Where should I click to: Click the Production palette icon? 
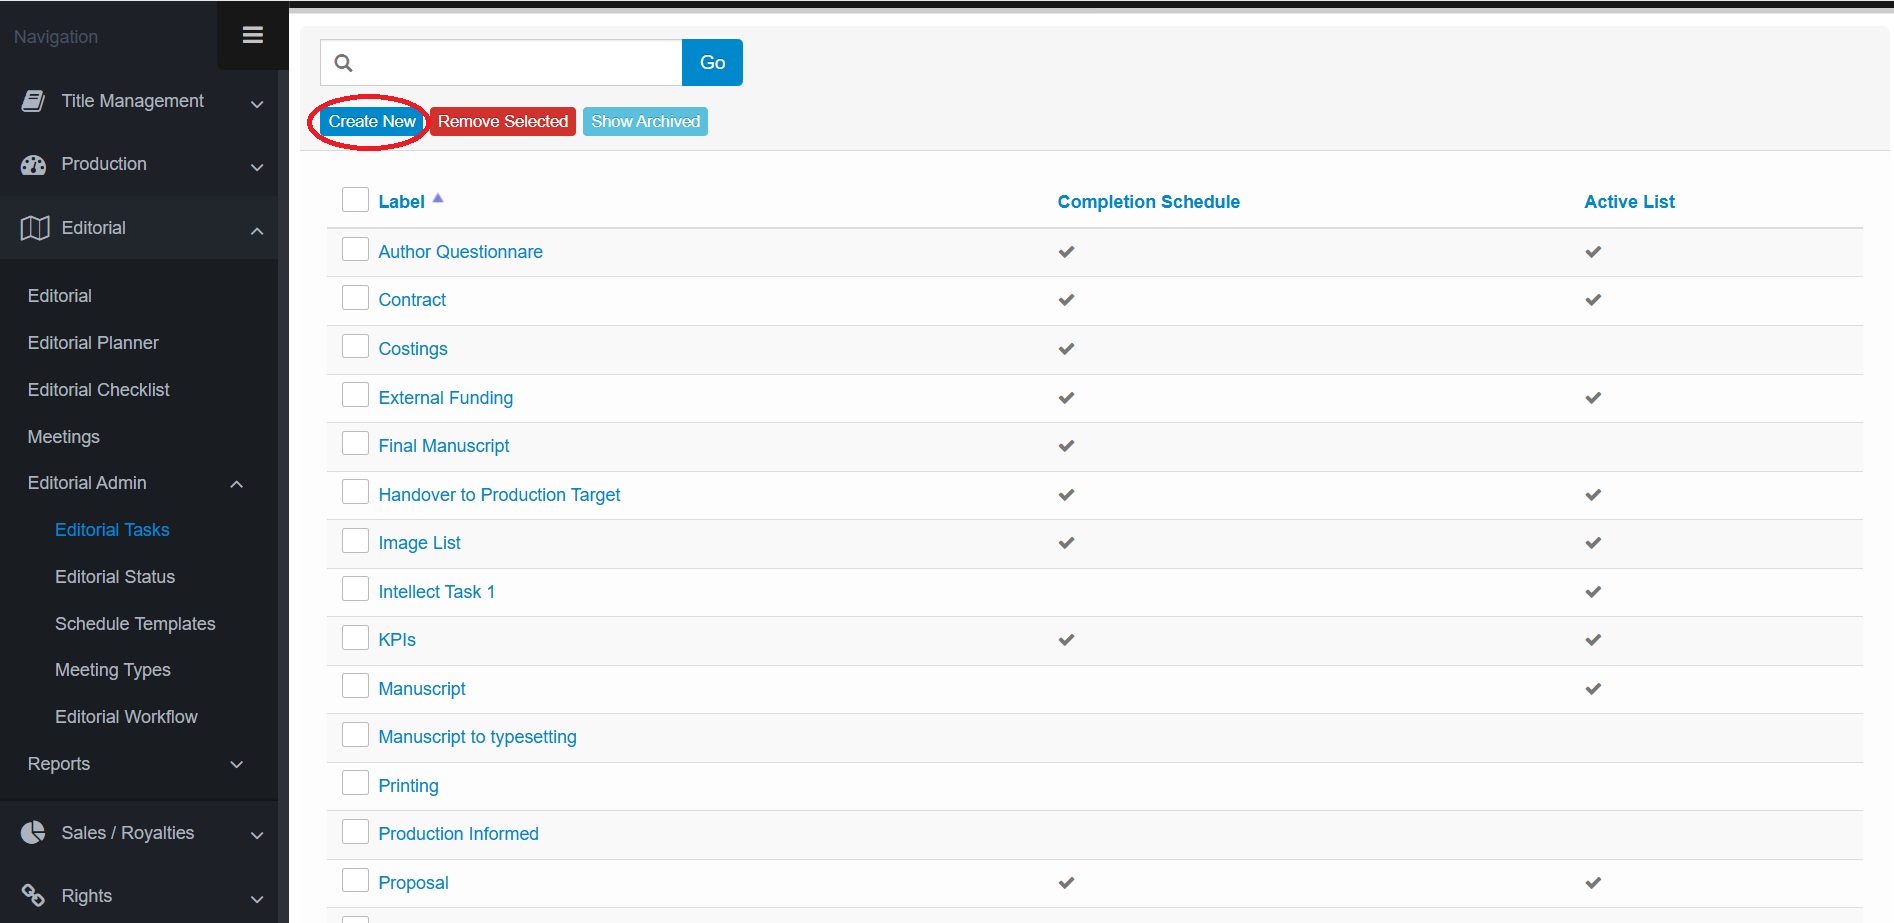pyautogui.click(x=34, y=165)
